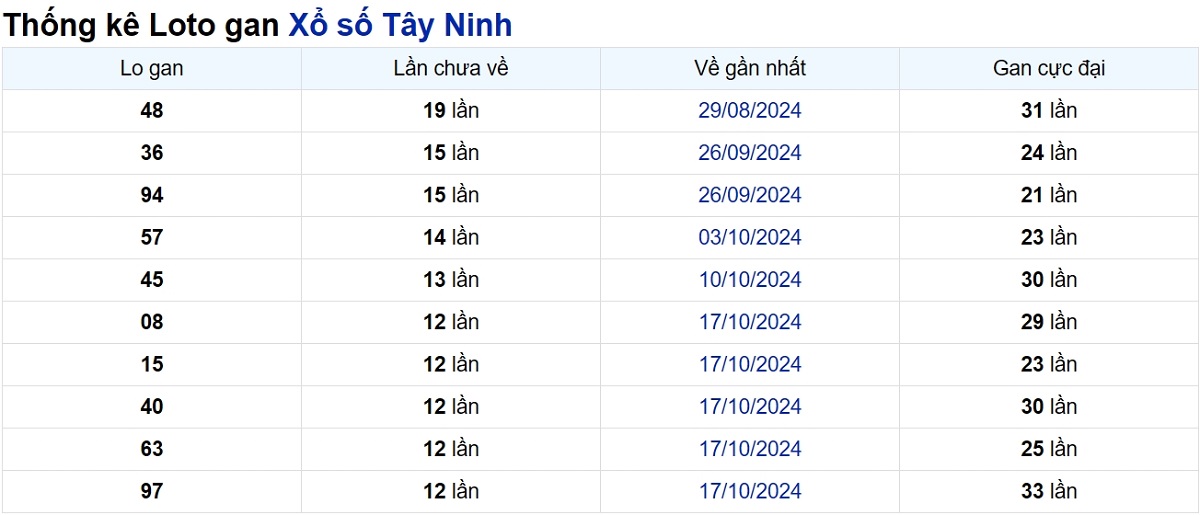Open date 29/08/2024 in row 48
Screen dimensions: 1200x515
pos(750,111)
